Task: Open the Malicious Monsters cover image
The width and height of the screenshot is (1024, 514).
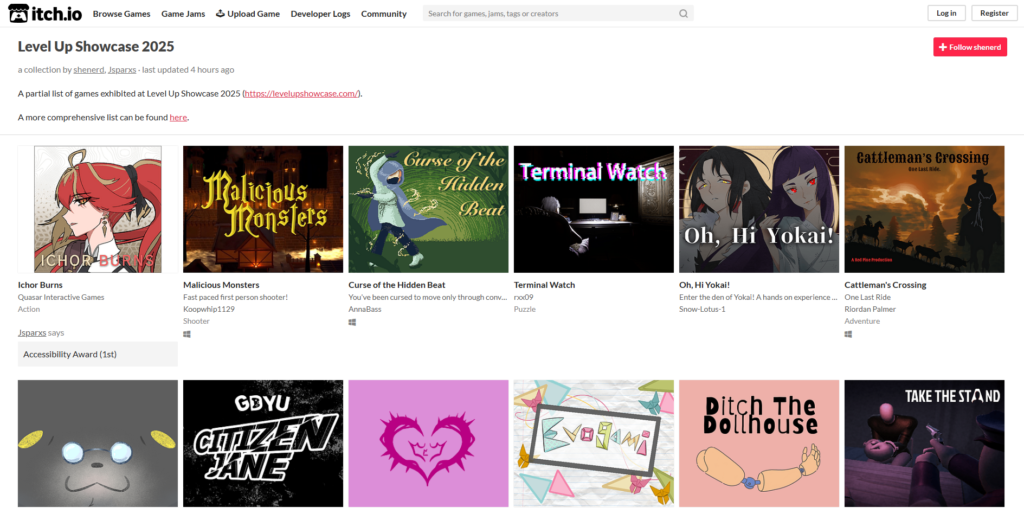Action: click(263, 209)
